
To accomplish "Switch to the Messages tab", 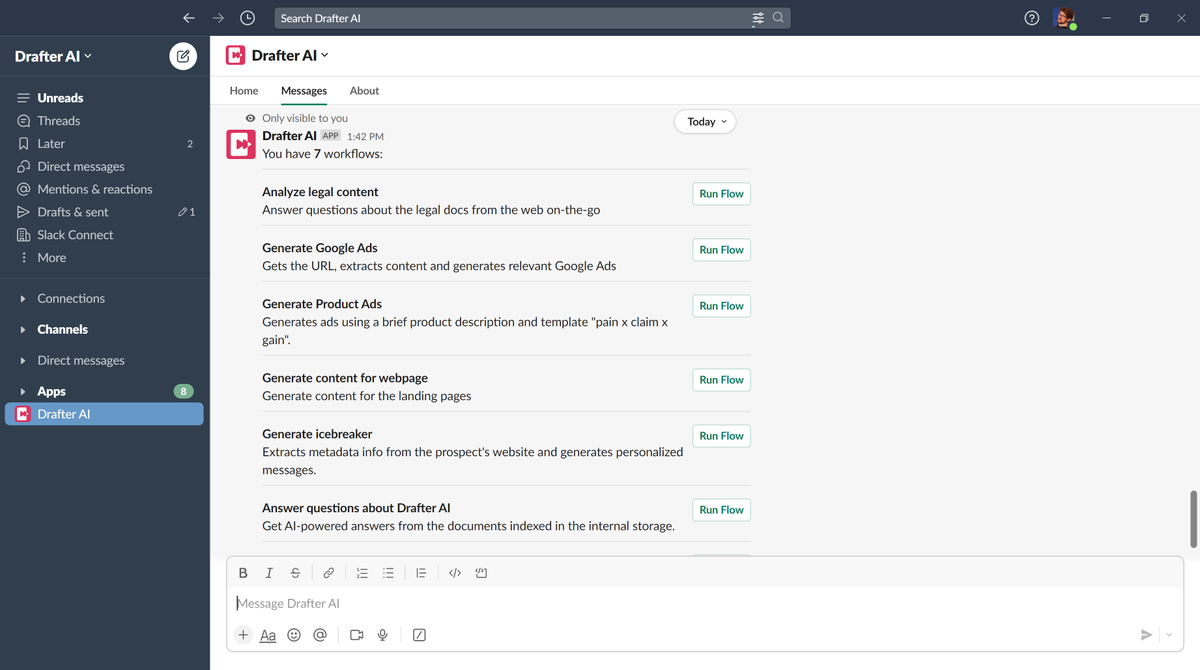I will 304,90.
